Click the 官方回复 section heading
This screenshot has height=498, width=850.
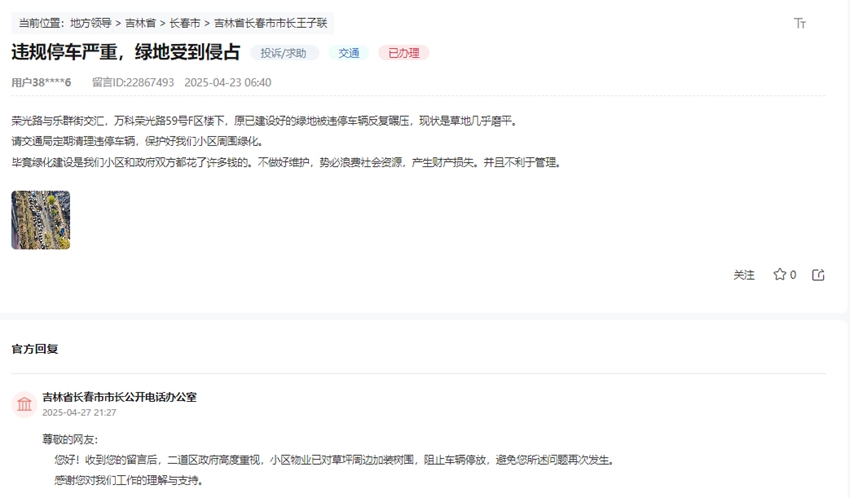35,349
